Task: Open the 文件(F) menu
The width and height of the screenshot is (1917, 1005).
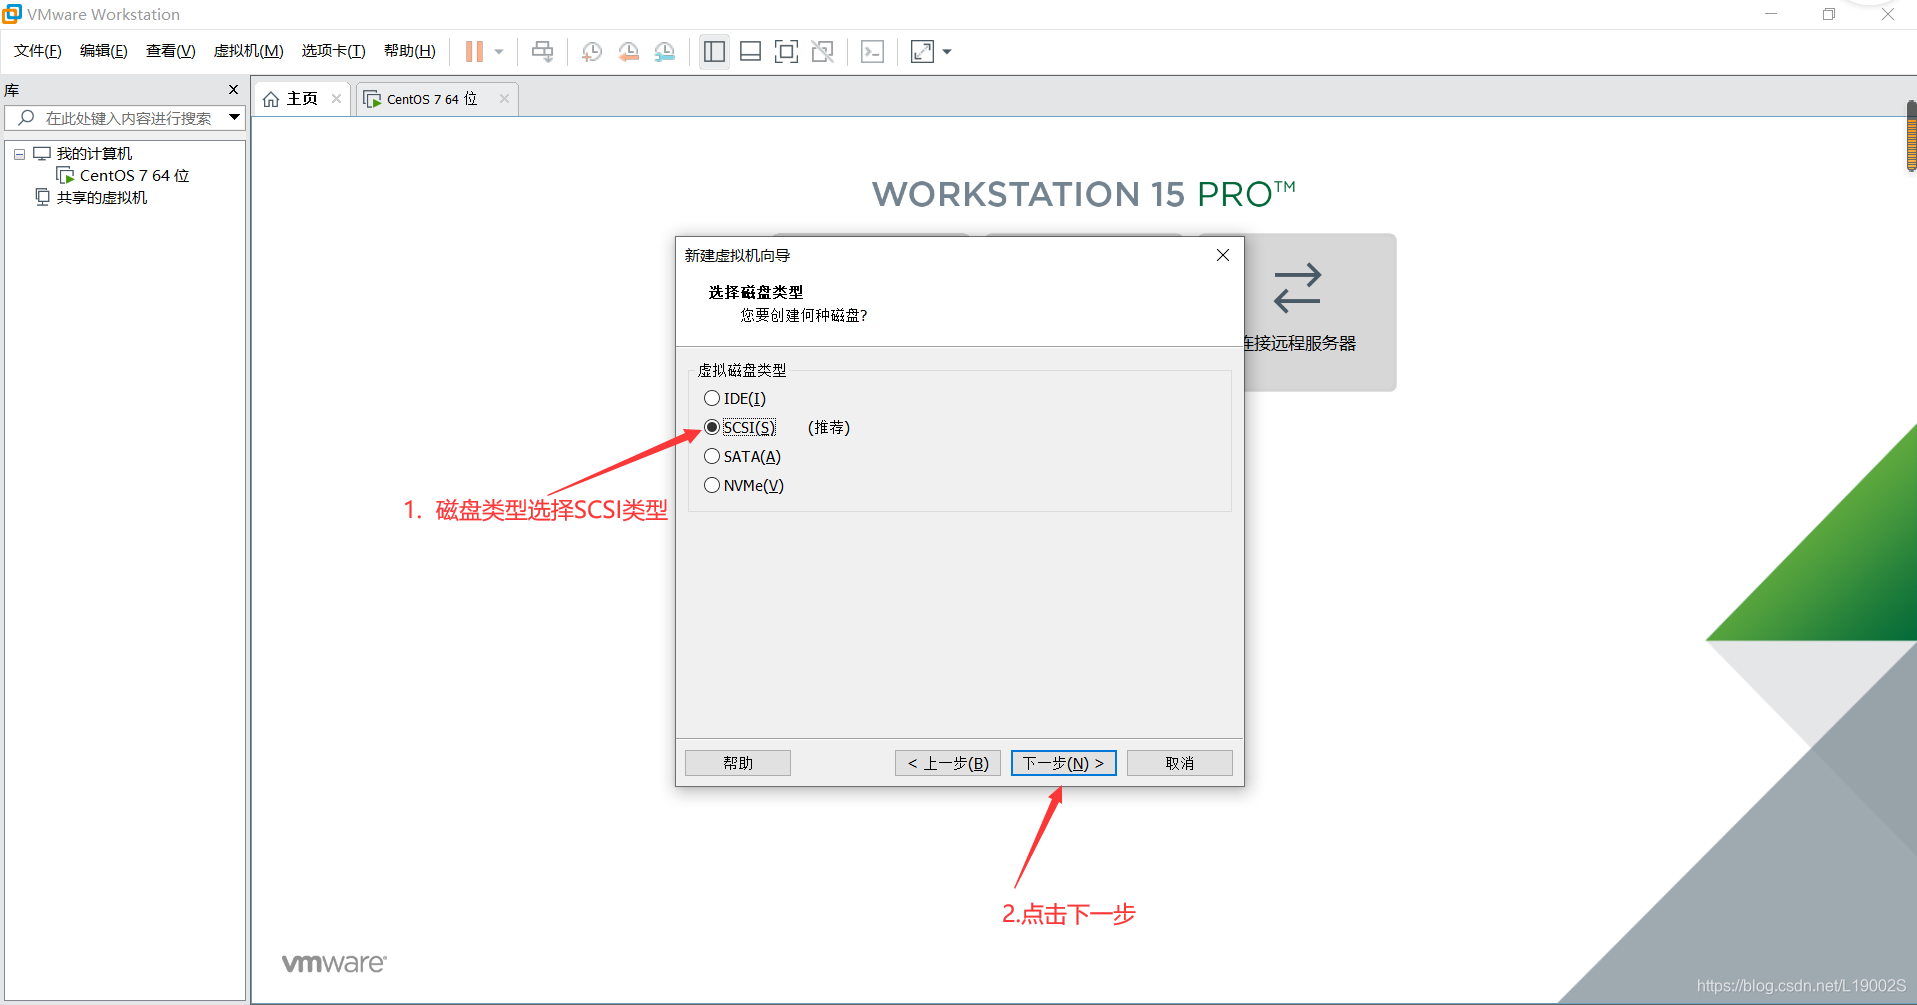Action: click(38, 51)
